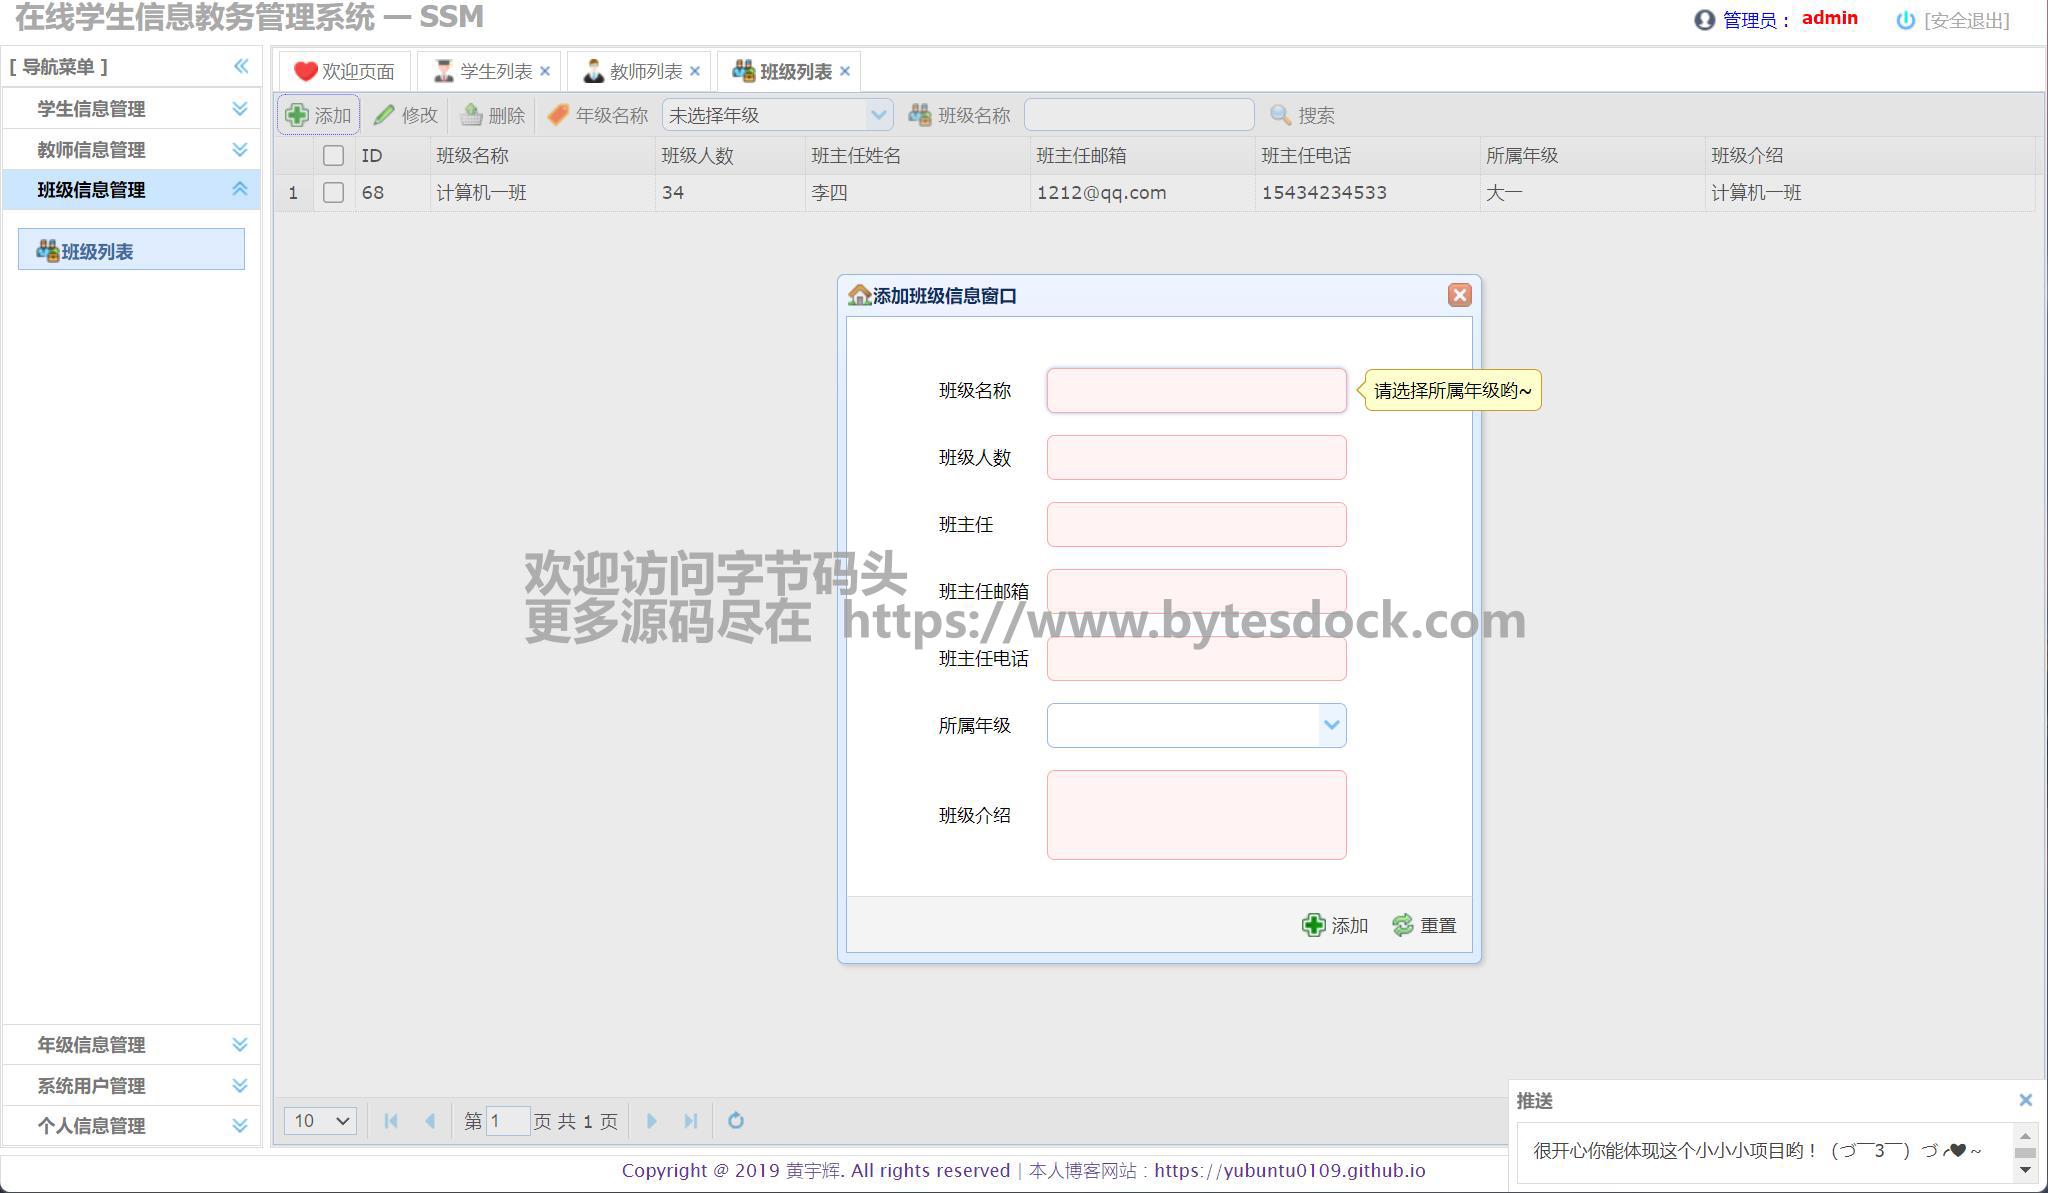The width and height of the screenshot is (2048, 1193).
Task: Collapse navigation menu with double-arrow icon
Action: pos(241,66)
